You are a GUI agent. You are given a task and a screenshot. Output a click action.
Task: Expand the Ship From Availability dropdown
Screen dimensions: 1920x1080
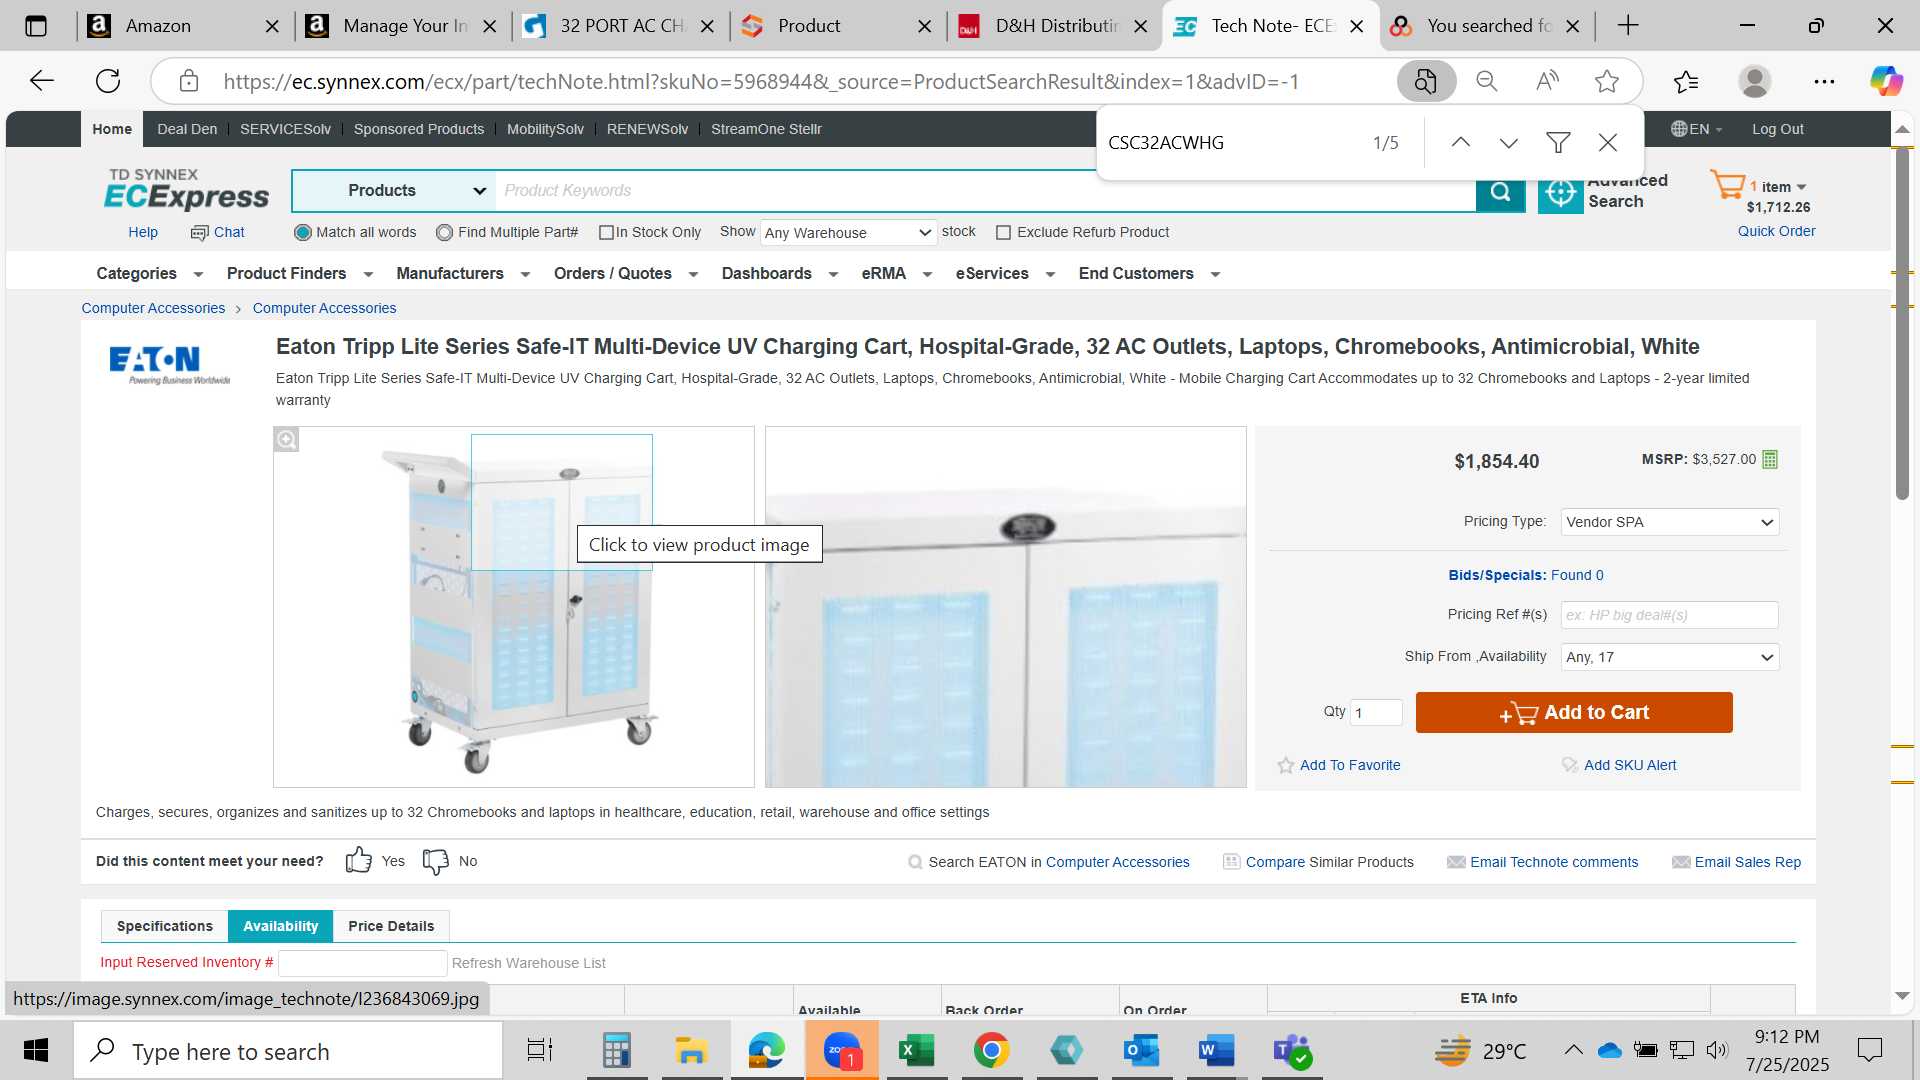coord(1669,657)
